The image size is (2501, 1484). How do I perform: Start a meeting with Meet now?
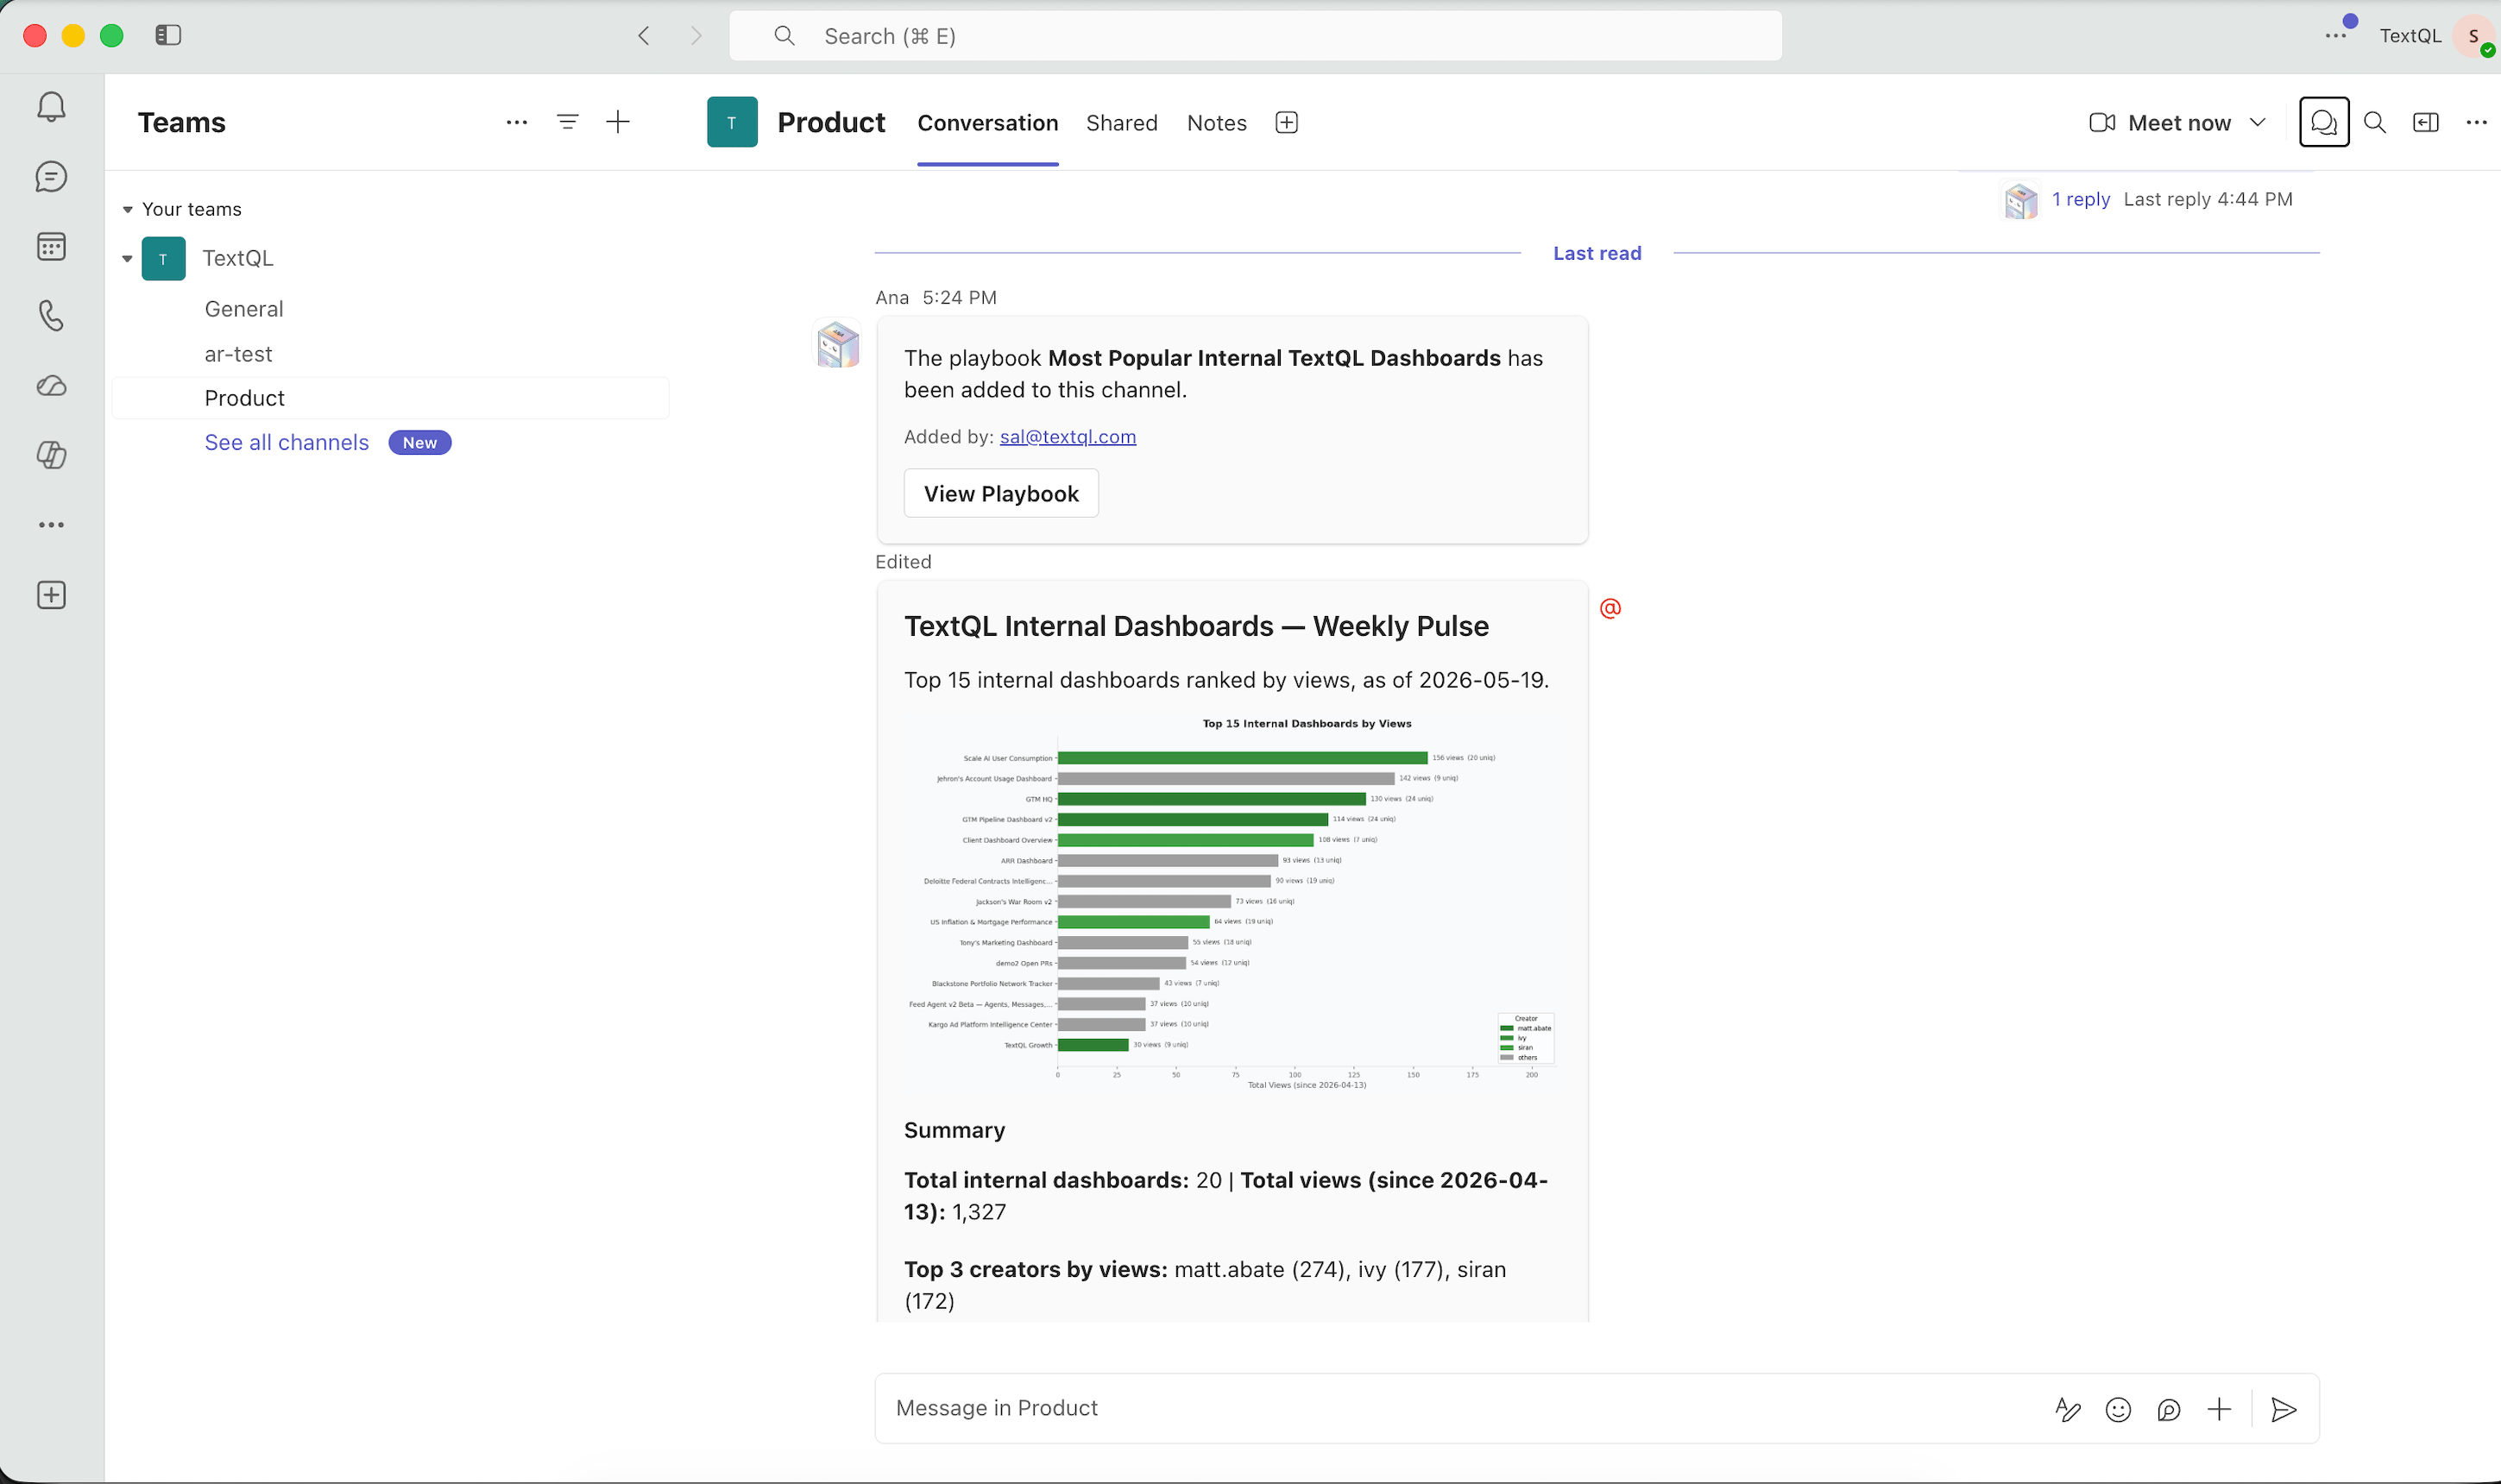(x=2160, y=122)
